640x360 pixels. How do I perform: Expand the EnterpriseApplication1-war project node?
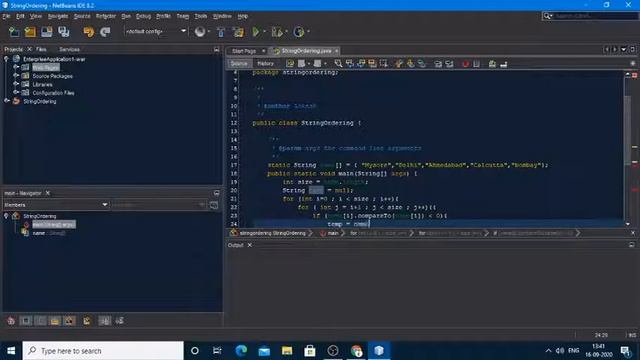(x=6, y=59)
